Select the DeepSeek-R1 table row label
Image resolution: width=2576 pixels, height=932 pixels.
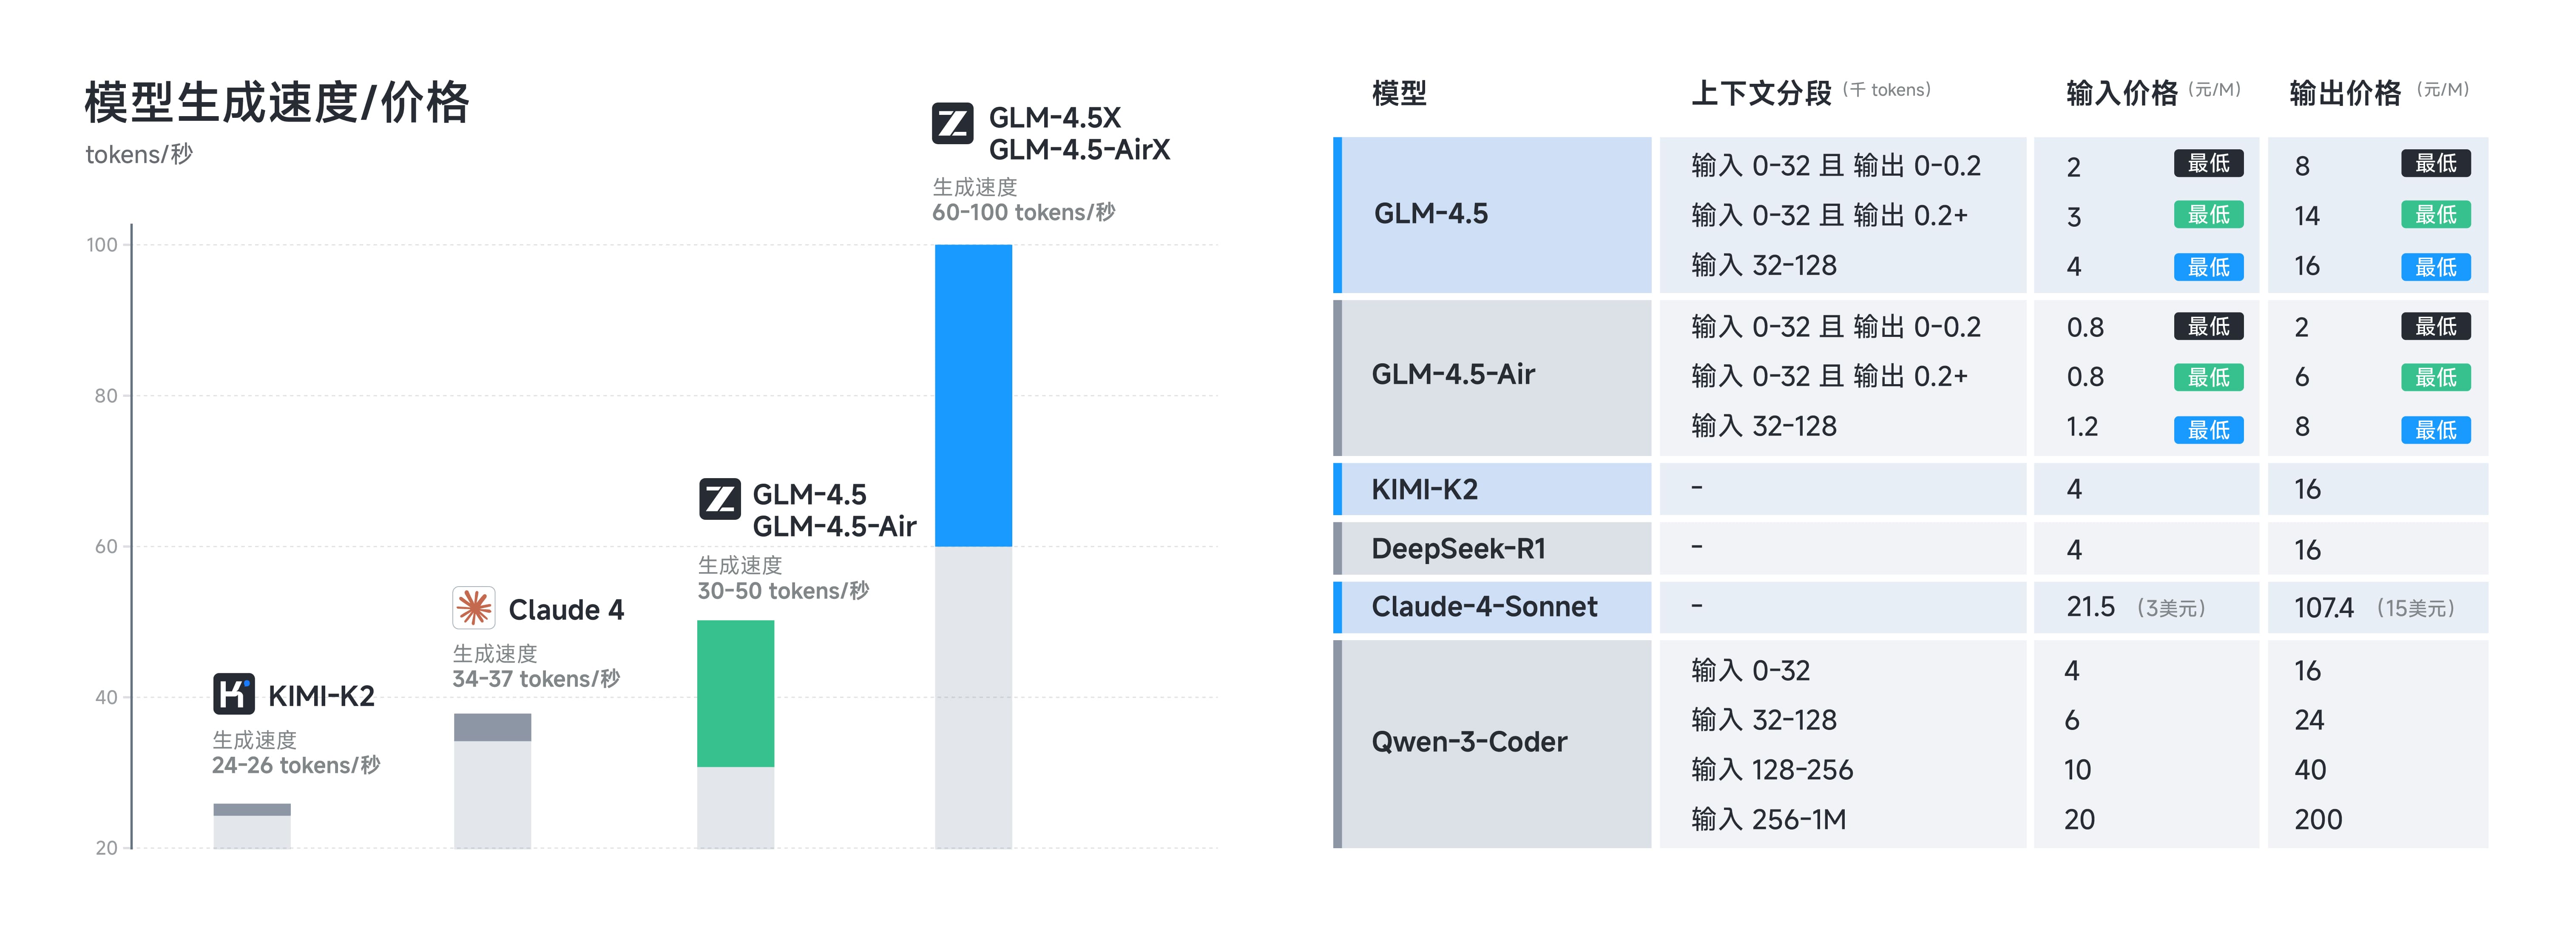[x=1458, y=549]
